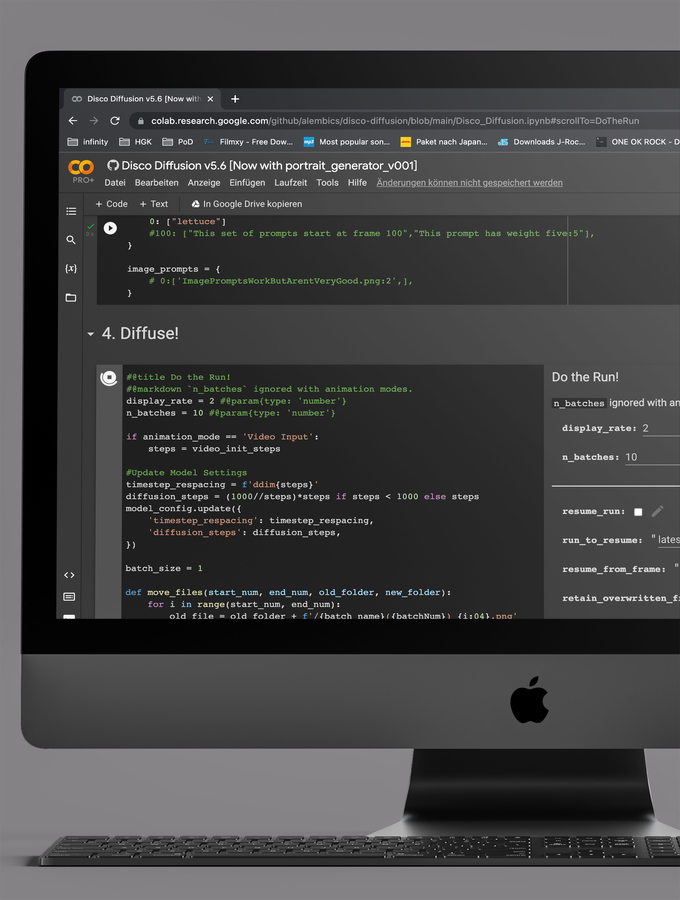
Task: Click the display_rate input field
Action: [x=660, y=428]
